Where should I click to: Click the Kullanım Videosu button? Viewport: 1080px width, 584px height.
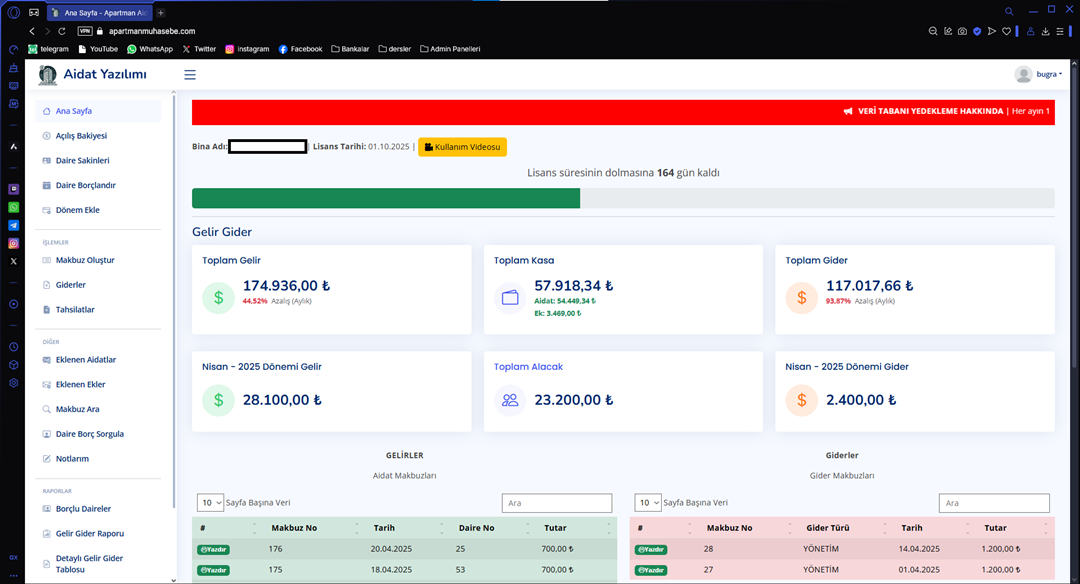point(462,147)
